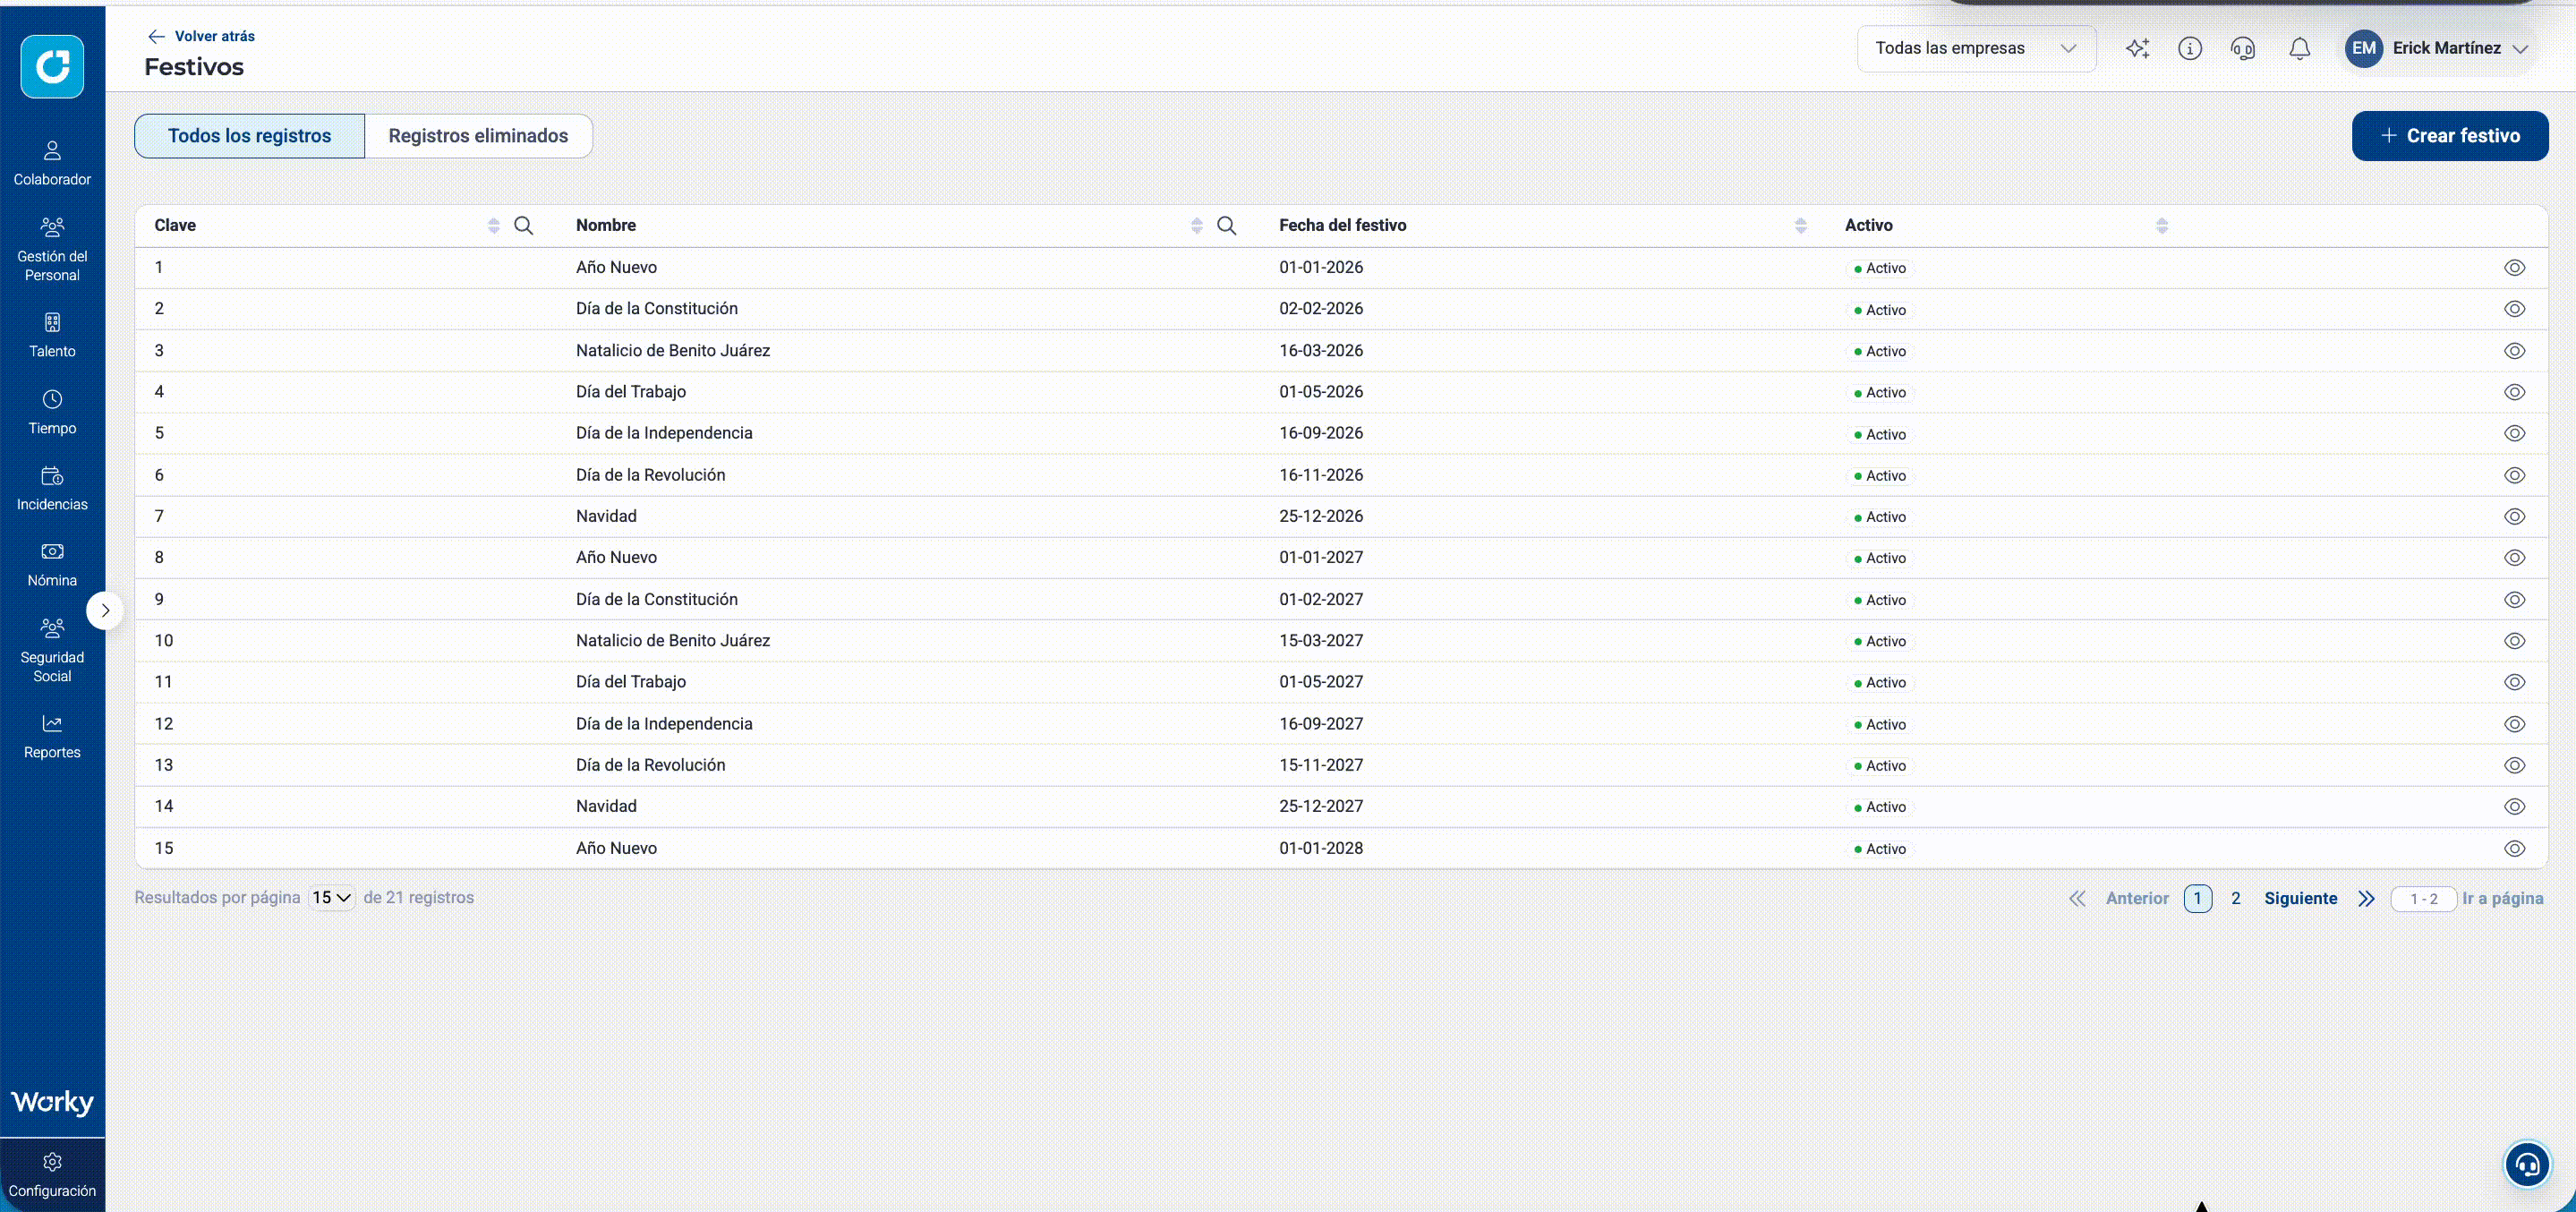The image size is (2576, 1212).
Task: Expand the Erick Martínez user menu
Action: [2437, 48]
